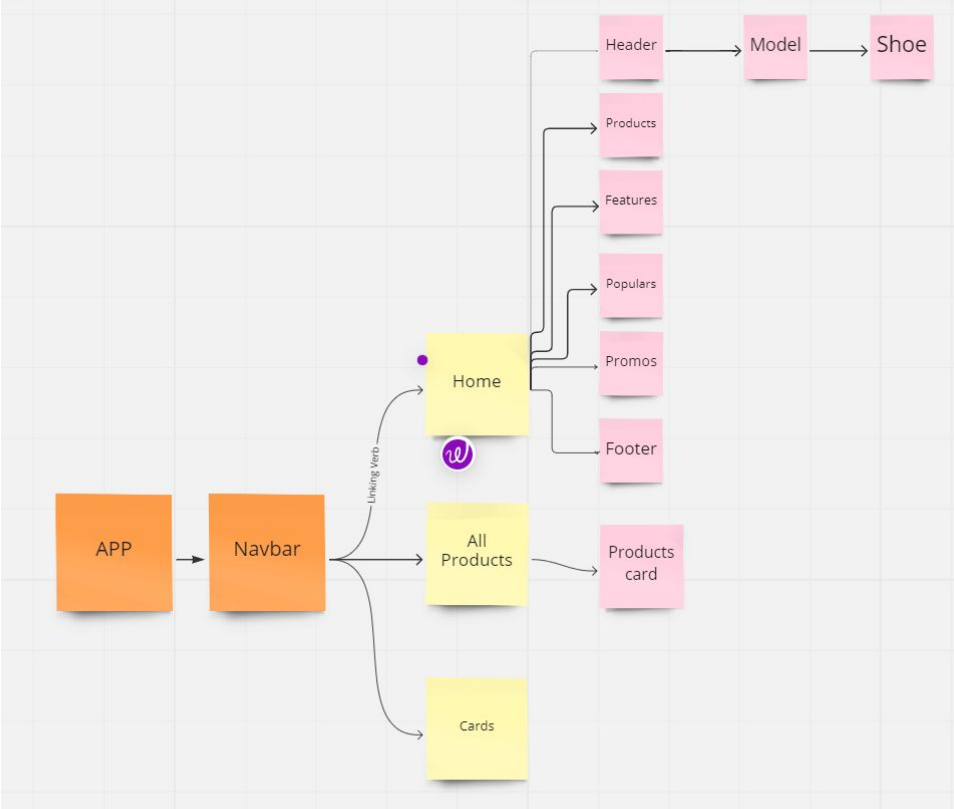The height and width of the screenshot is (809, 954).
Task: Click the Whimsical logo icon
Action: pyautogui.click(x=456, y=452)
